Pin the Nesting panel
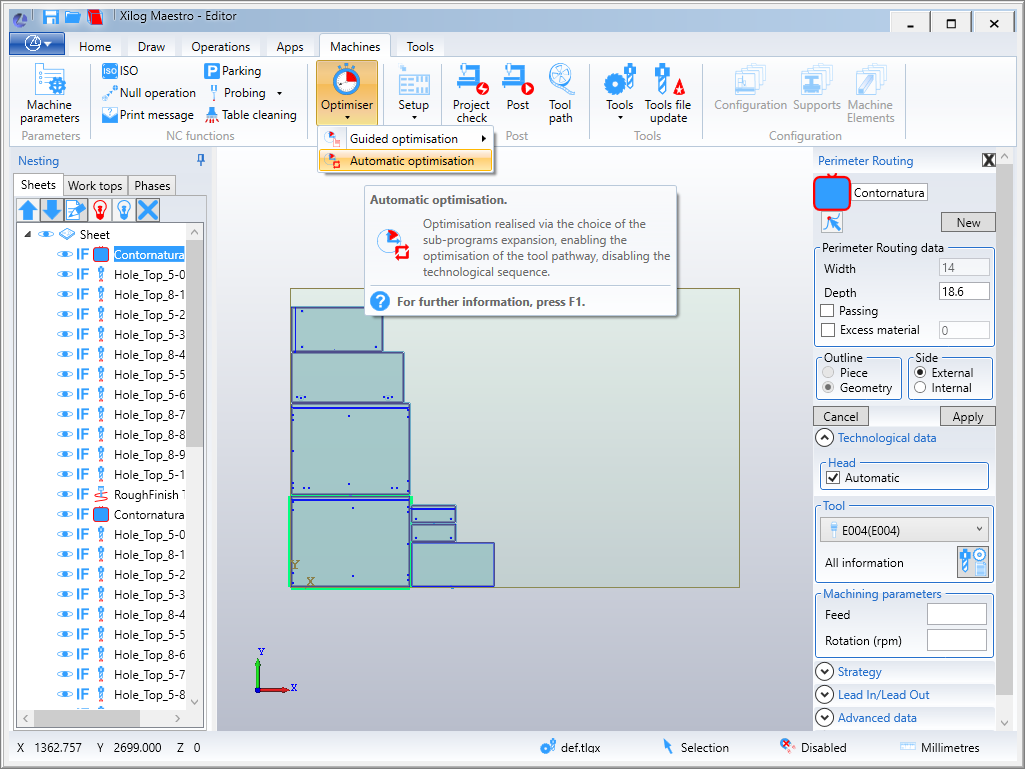Screen dimensions: 1025x769 201,160
